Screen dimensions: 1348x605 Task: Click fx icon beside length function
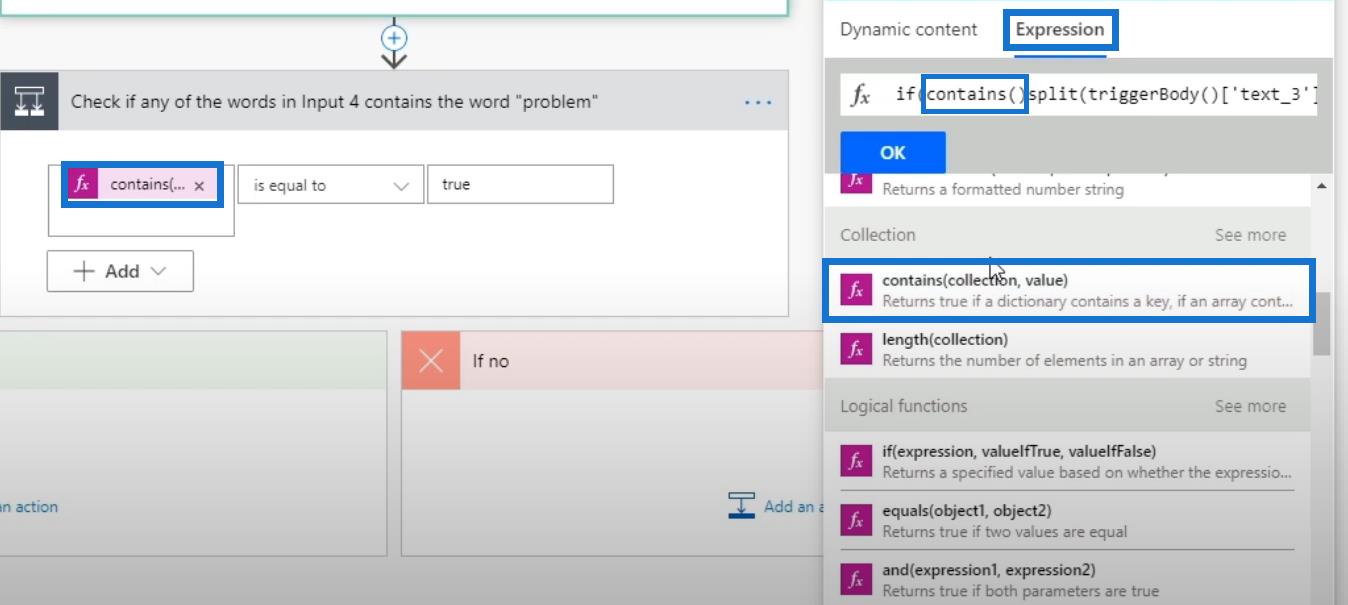pyautogui.click(x=856, y=350)
